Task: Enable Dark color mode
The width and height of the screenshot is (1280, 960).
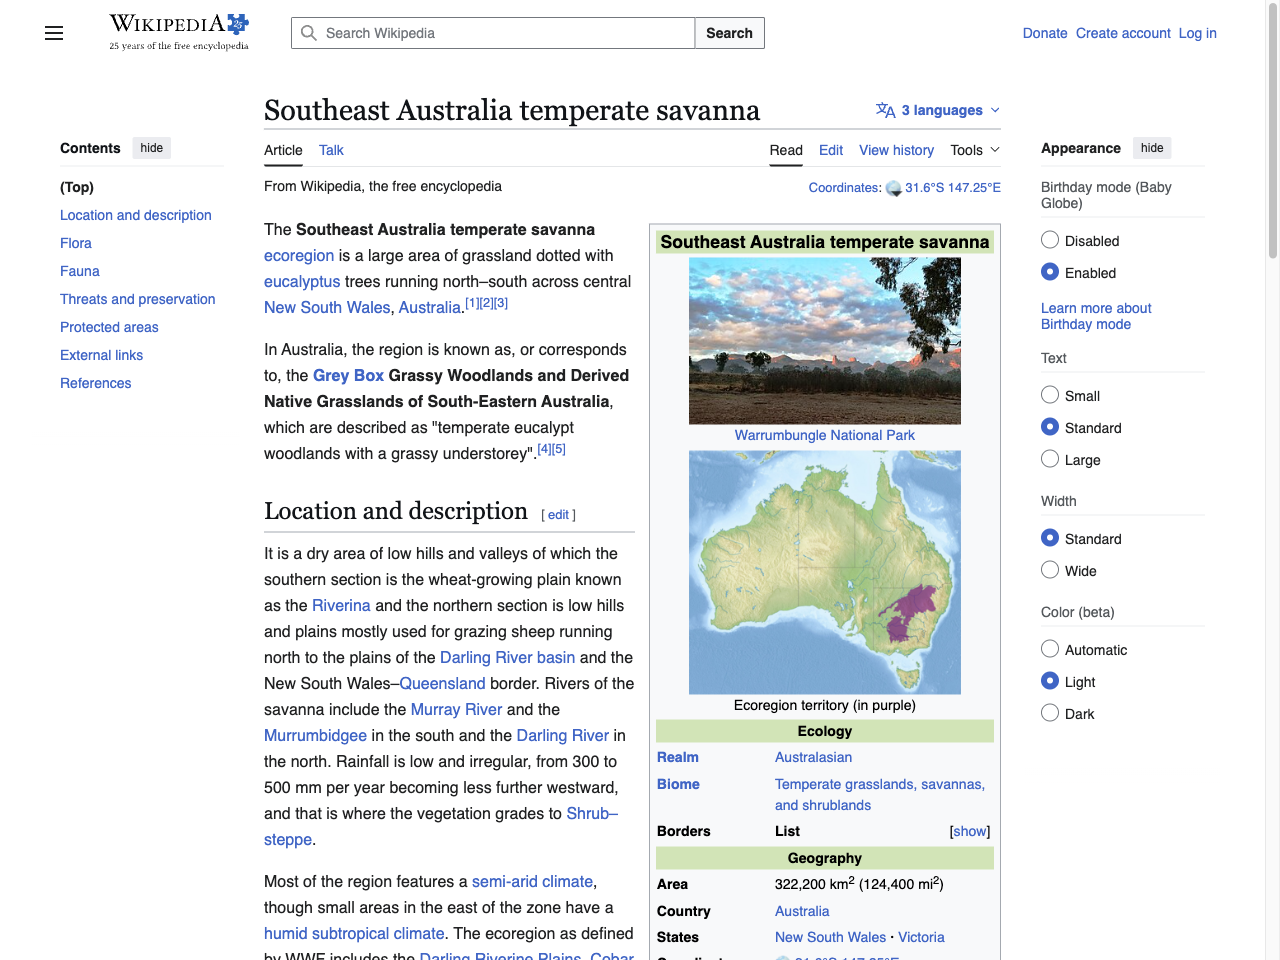Action: 1050,712
